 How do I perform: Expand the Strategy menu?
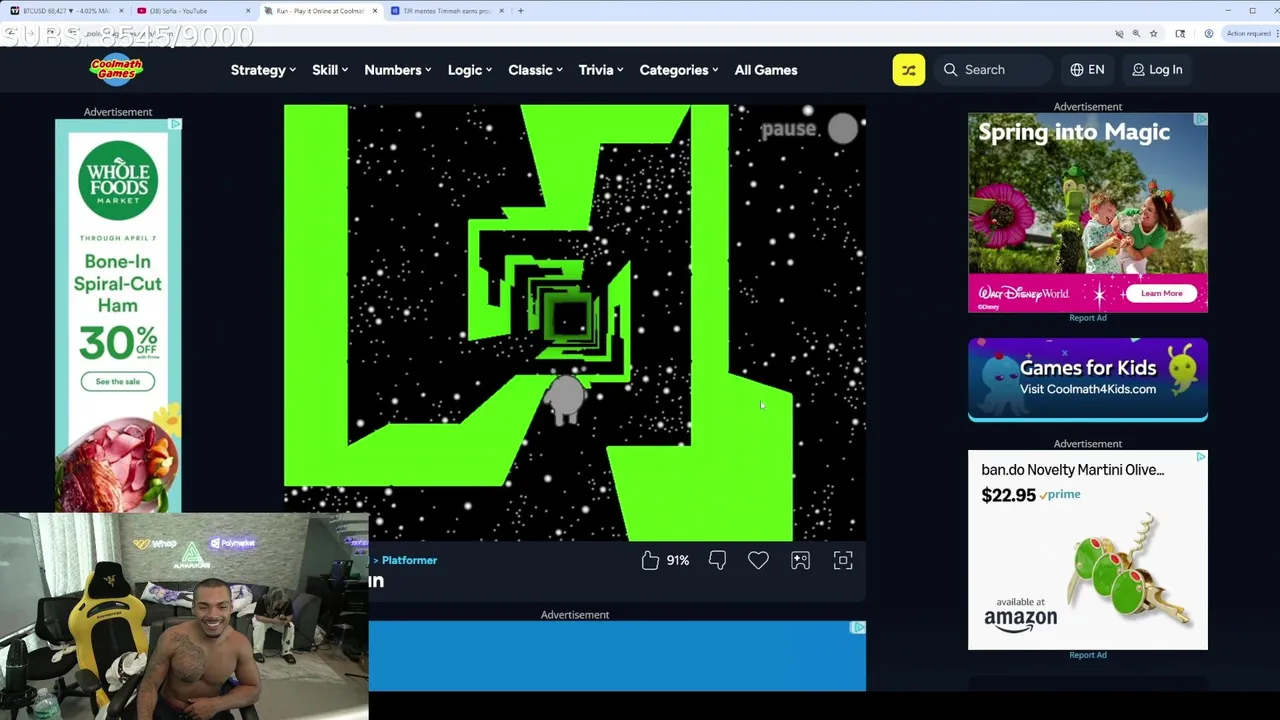(x=263, y=70)
